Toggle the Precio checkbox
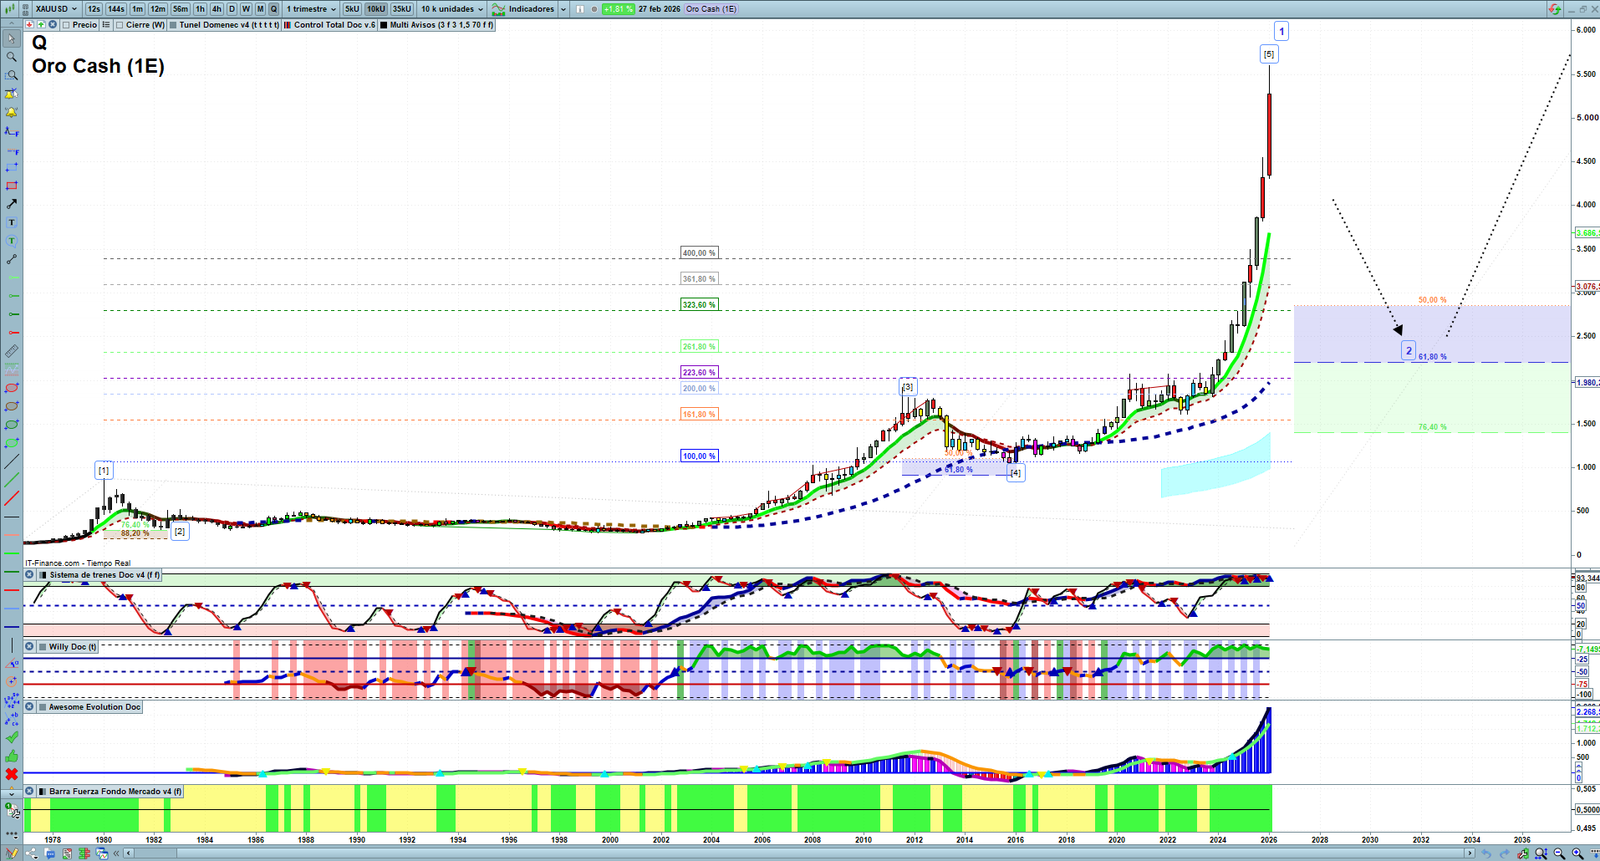Image resolution: width=1600 pixels, height=861 pixels. pyautogui.click(x=66, y=25)
